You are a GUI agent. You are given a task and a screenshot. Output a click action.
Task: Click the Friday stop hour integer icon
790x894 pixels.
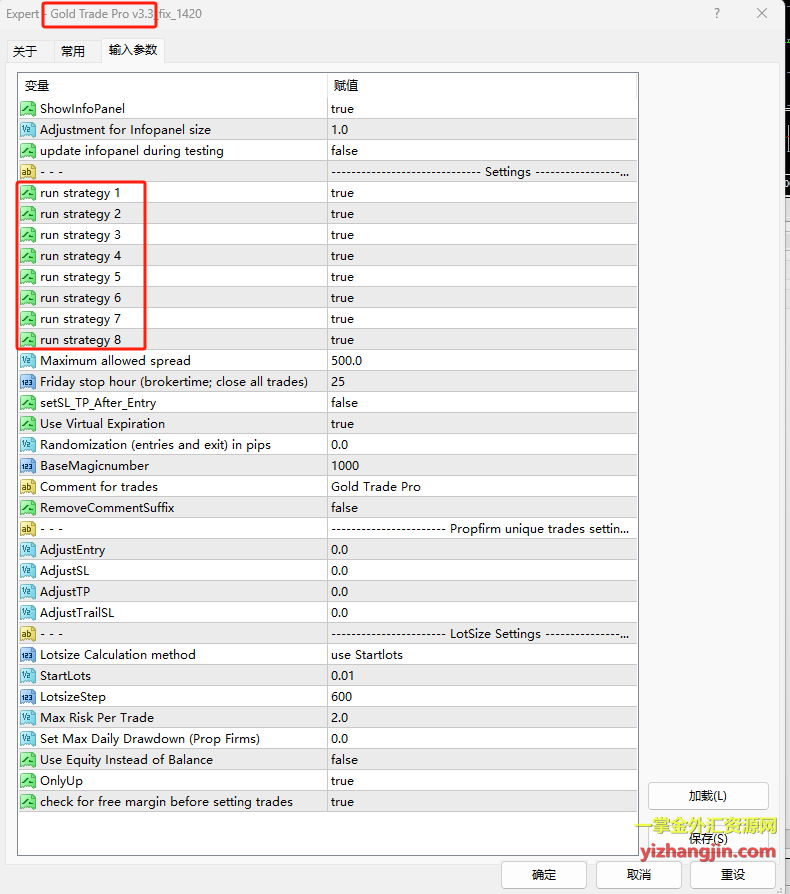click(x=28, y=382)
